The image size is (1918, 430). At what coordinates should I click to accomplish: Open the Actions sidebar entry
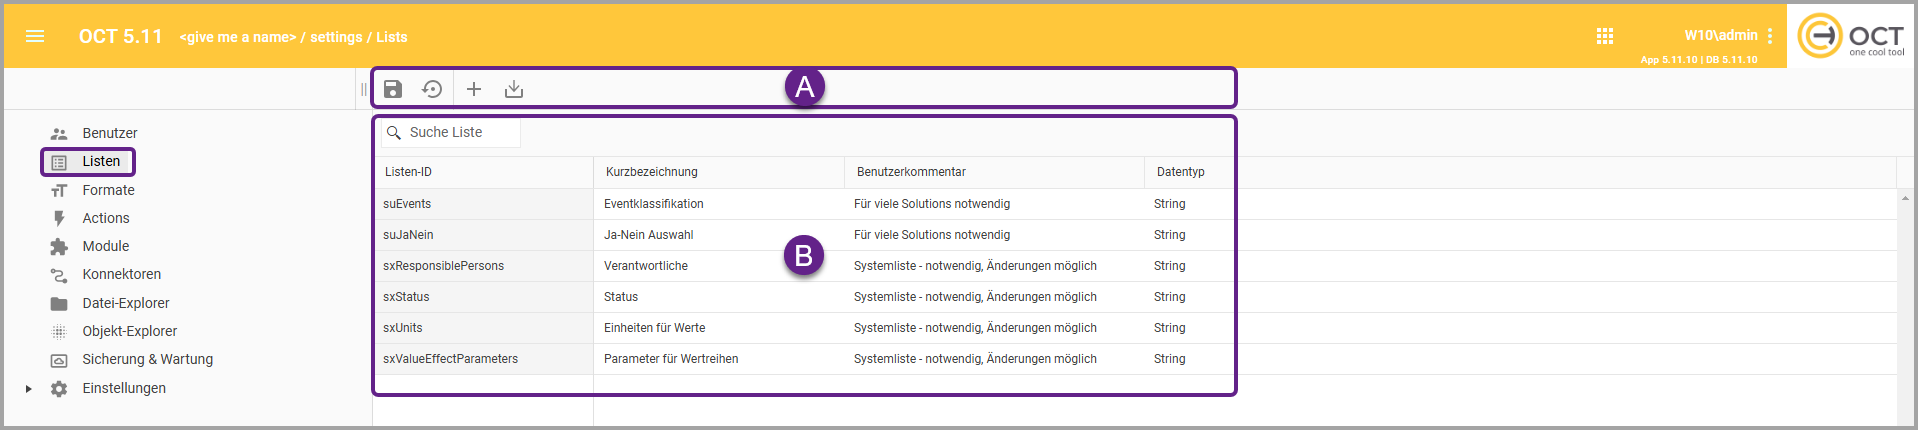point(105,218)
